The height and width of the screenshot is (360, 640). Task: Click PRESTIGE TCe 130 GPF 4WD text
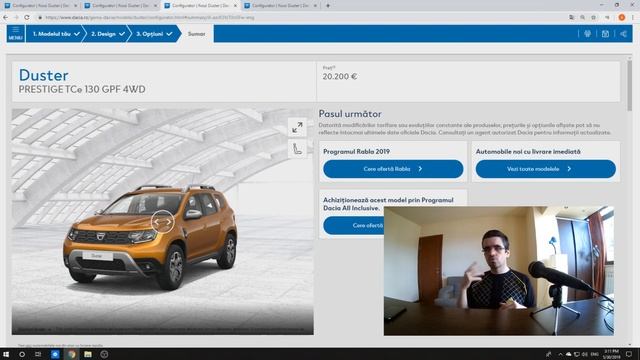coord(82,89)
